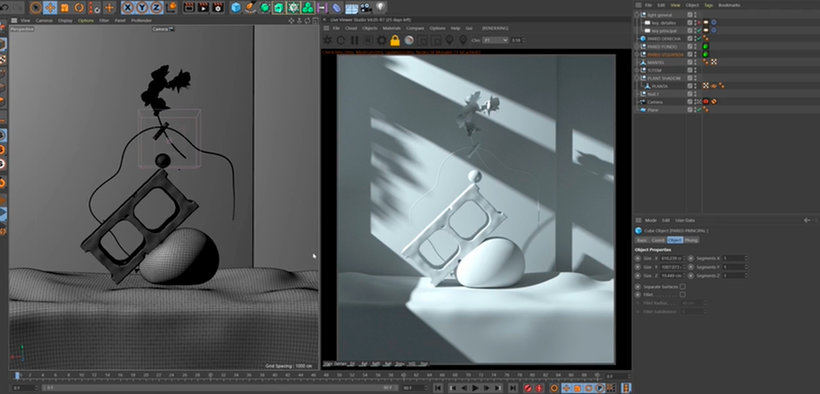Restart the Live Viewer render
This screenshot has width=820, height=394.
(341, 40)
